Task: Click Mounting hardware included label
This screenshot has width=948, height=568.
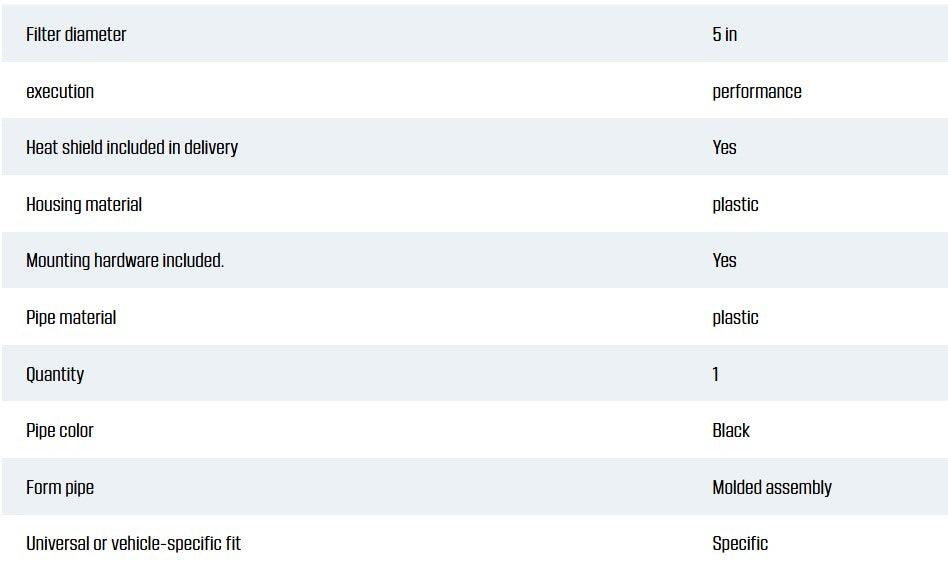Action: 125,260
